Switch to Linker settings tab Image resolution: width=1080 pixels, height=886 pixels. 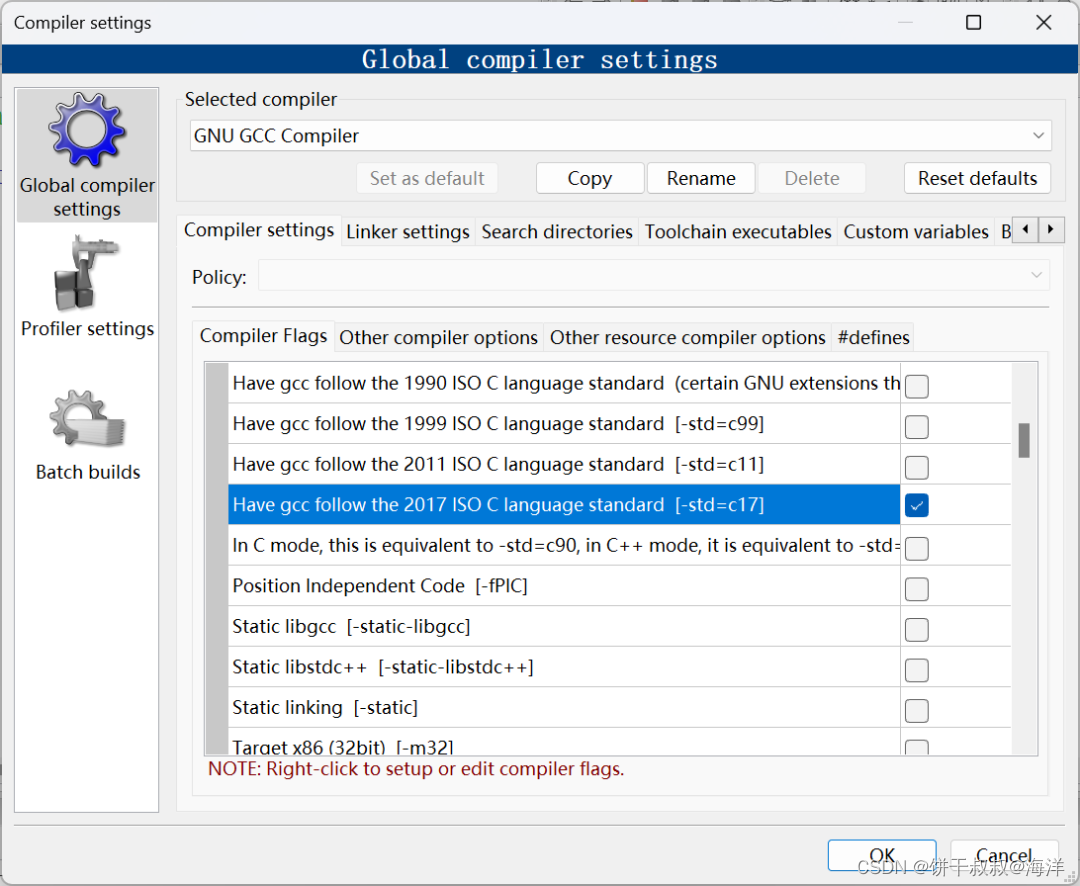(x=408, y=231)
